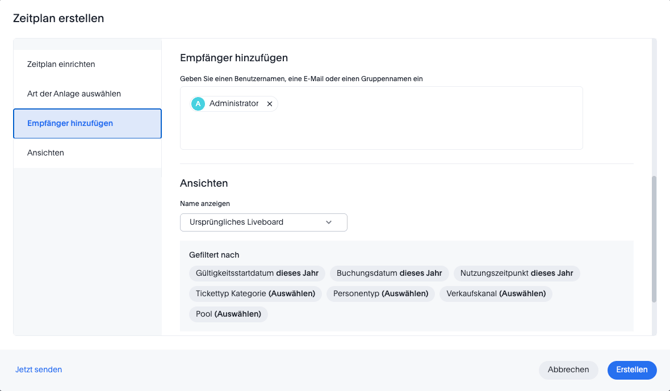Click the Administrator avatar icon
Viewport: 670px width, 391px height.
pos(198,104)
